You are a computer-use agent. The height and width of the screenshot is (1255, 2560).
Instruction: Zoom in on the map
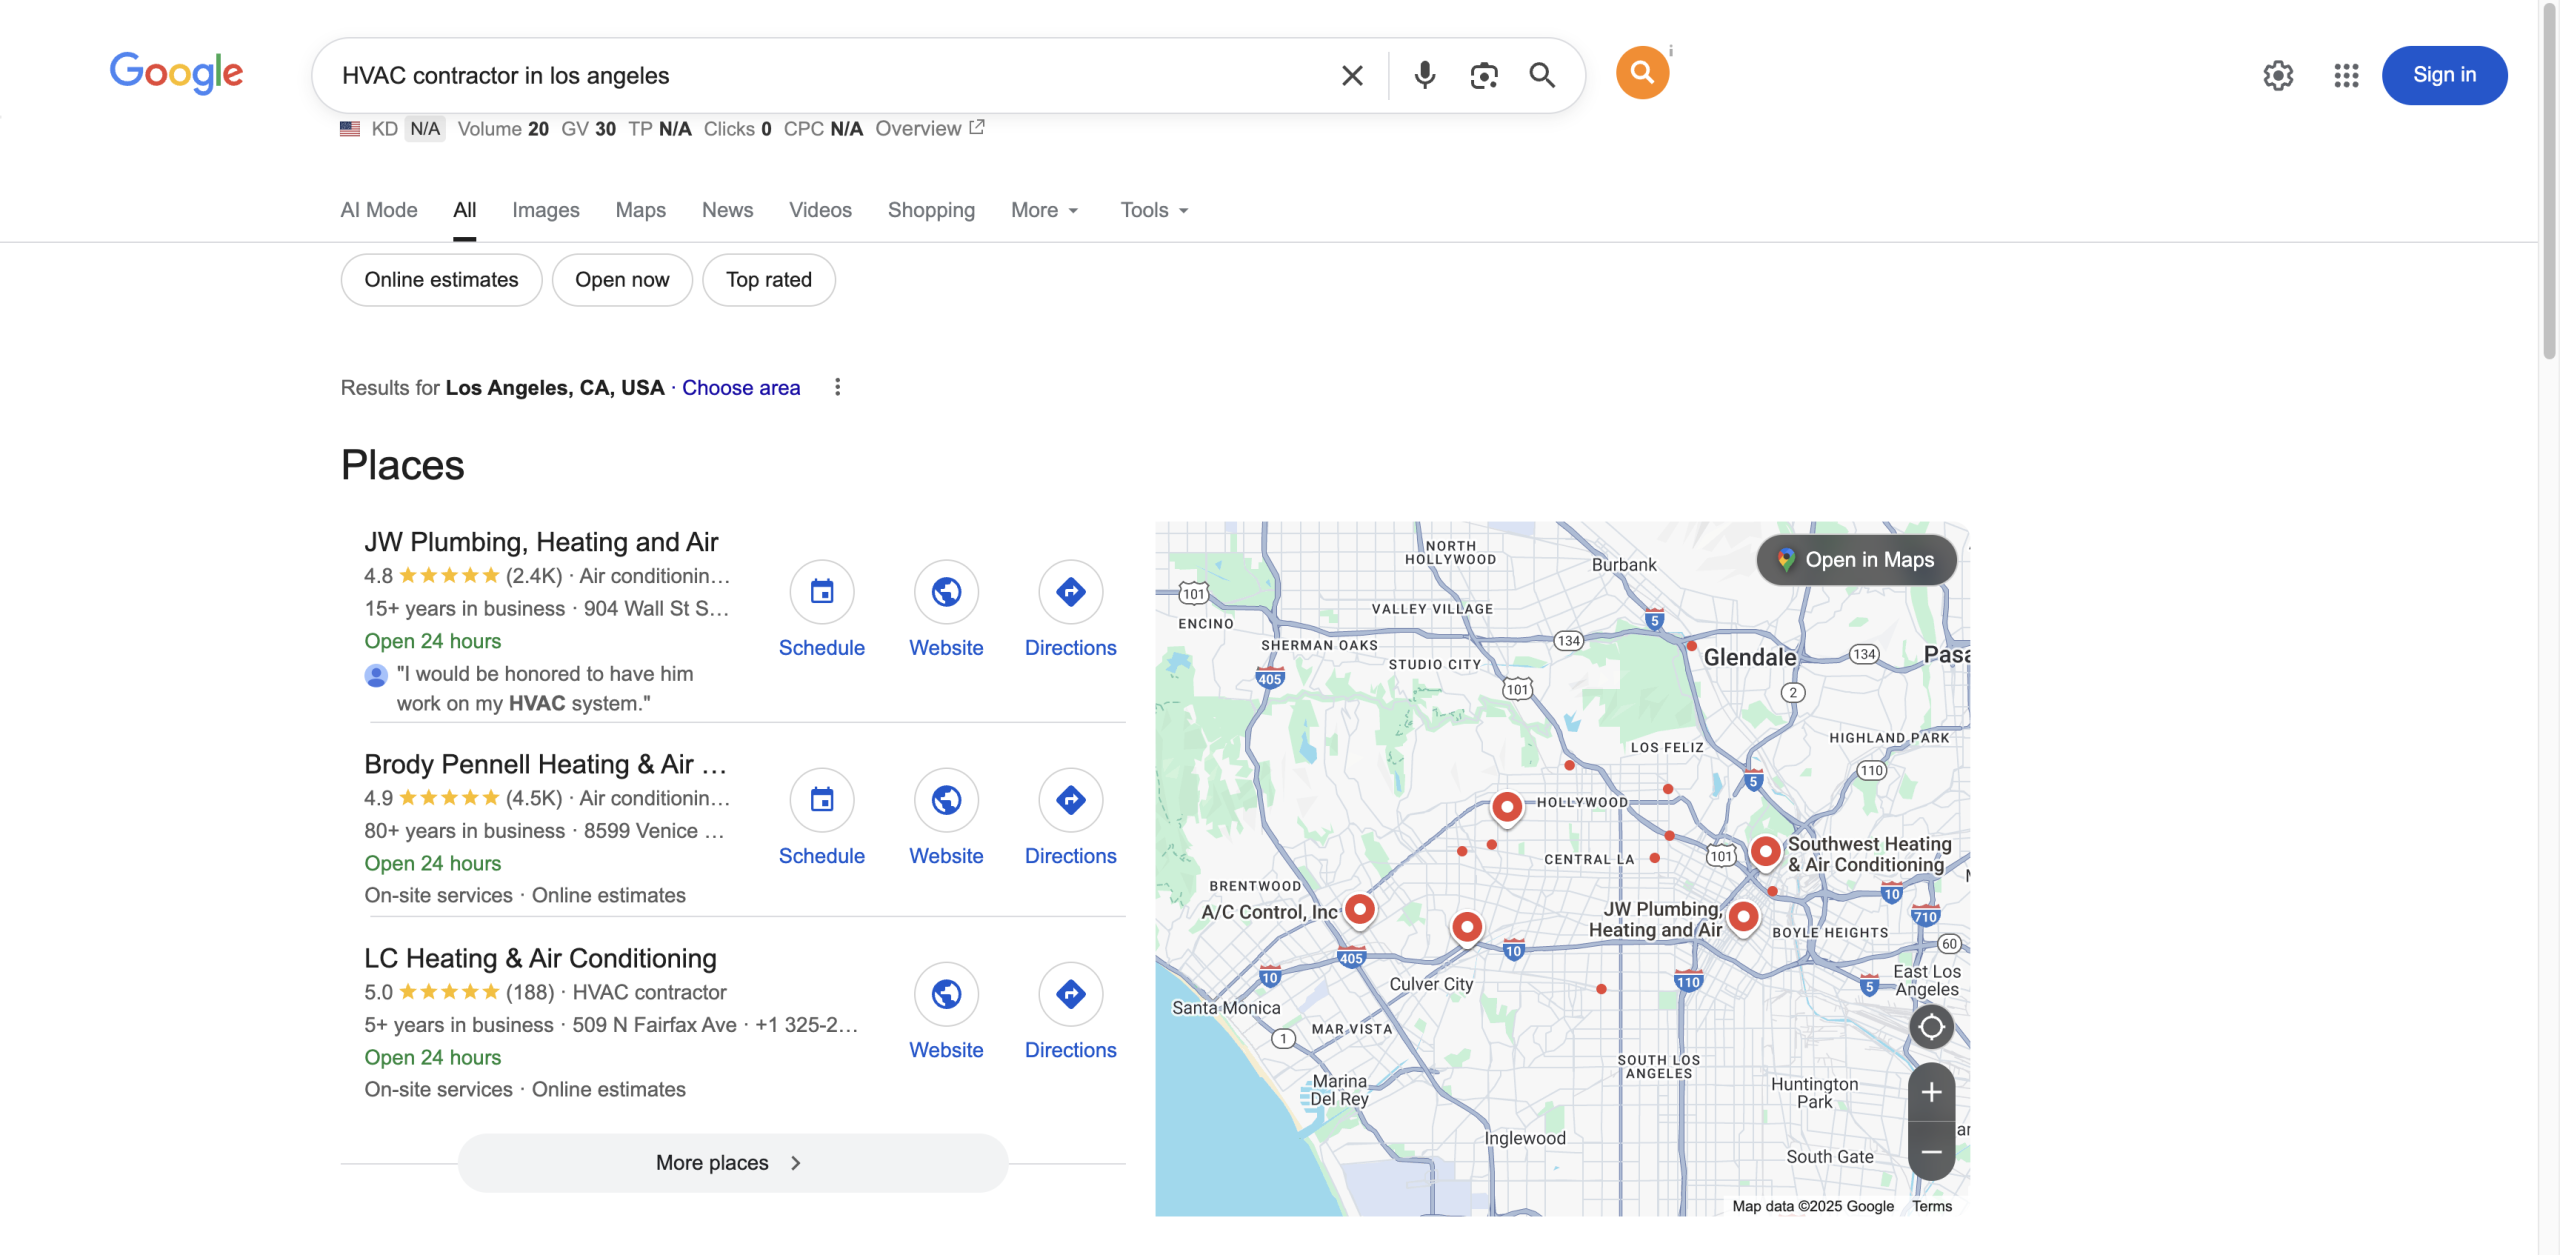pos(1931,1092)
